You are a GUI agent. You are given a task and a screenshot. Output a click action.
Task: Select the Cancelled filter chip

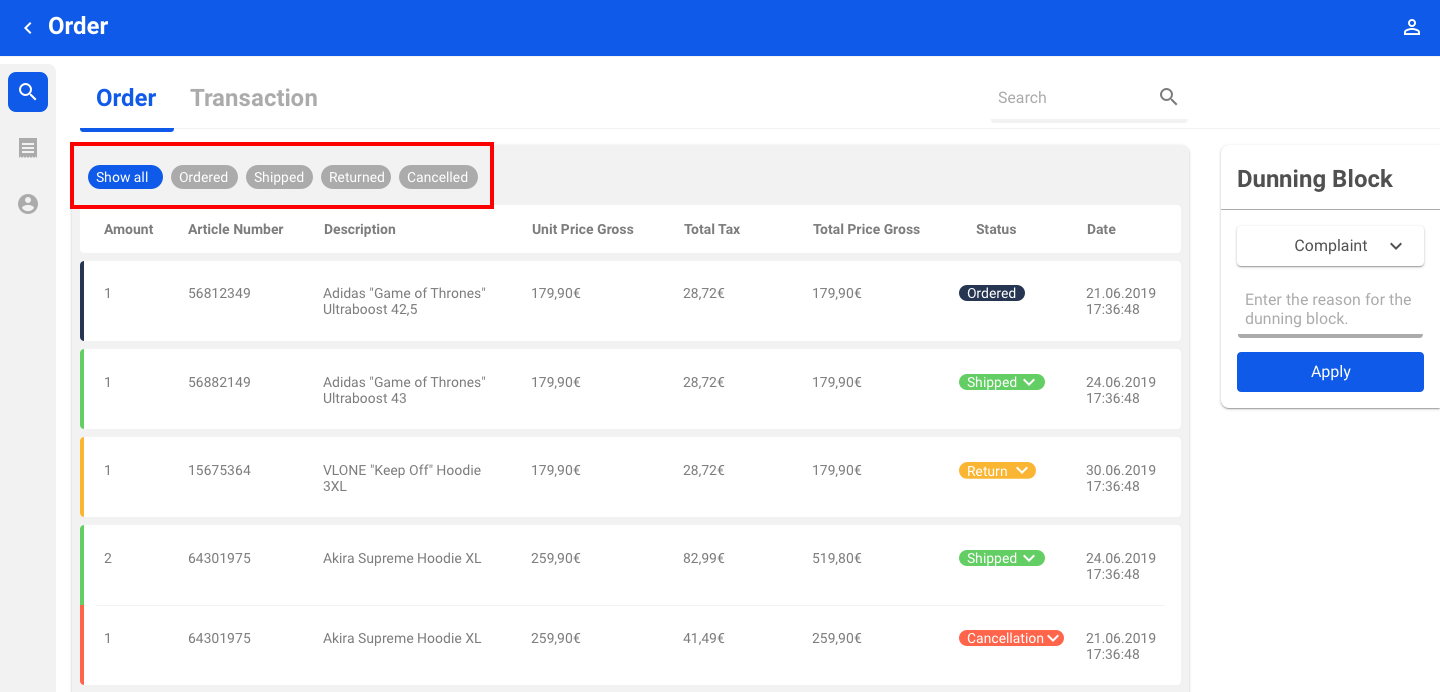coord(437,177)
